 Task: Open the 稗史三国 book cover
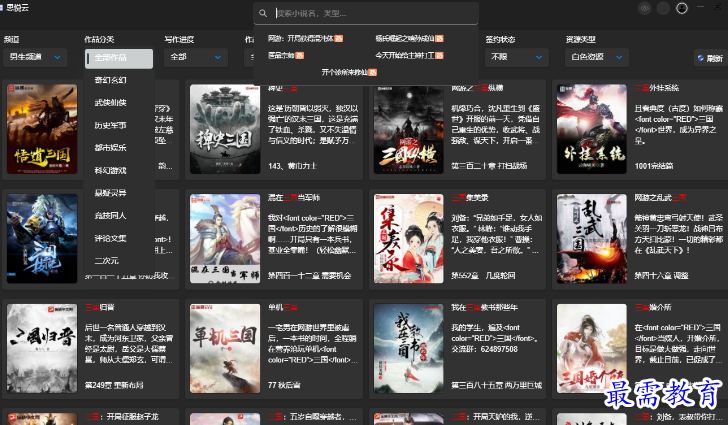[x=225, y=129]
